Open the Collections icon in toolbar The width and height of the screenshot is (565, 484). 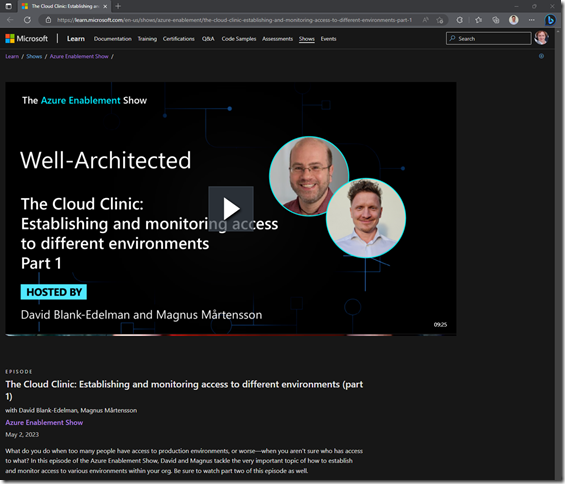coord(496,20)
